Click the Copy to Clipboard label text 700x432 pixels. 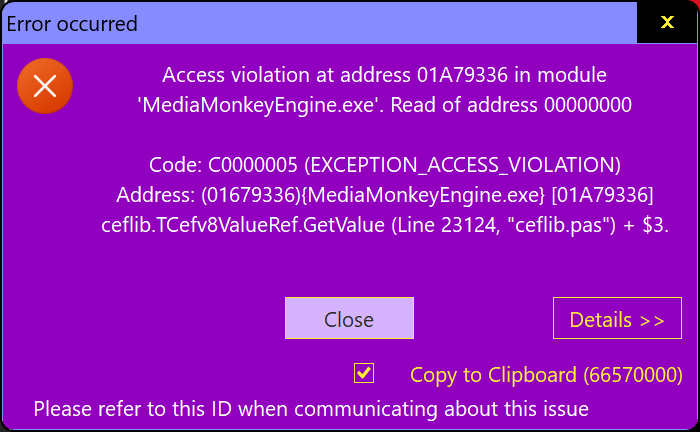(492, 376)
